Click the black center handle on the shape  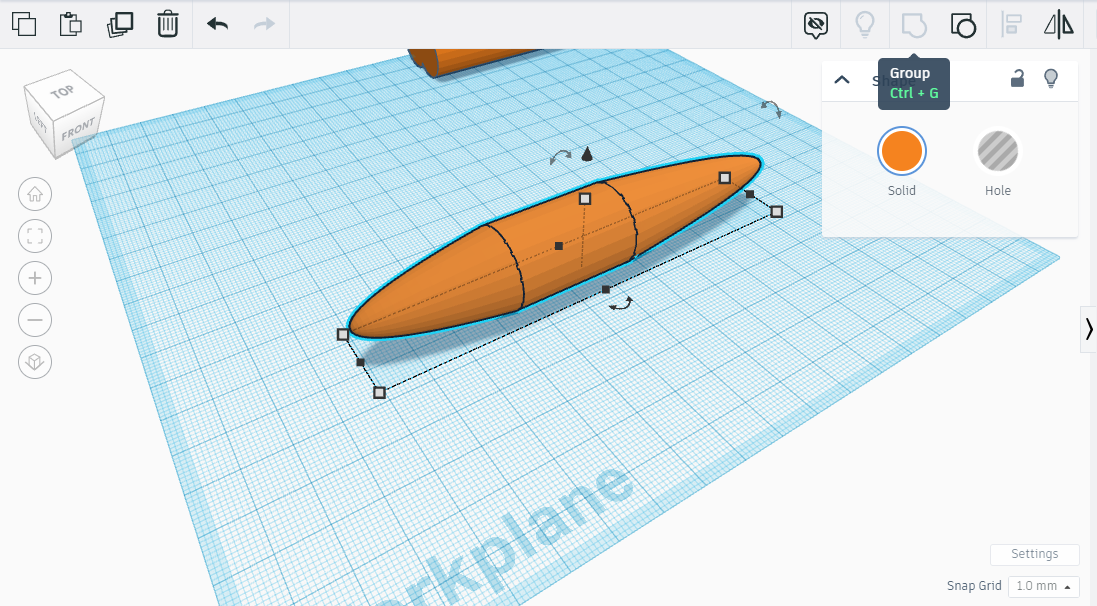click(x=558, y=246)
